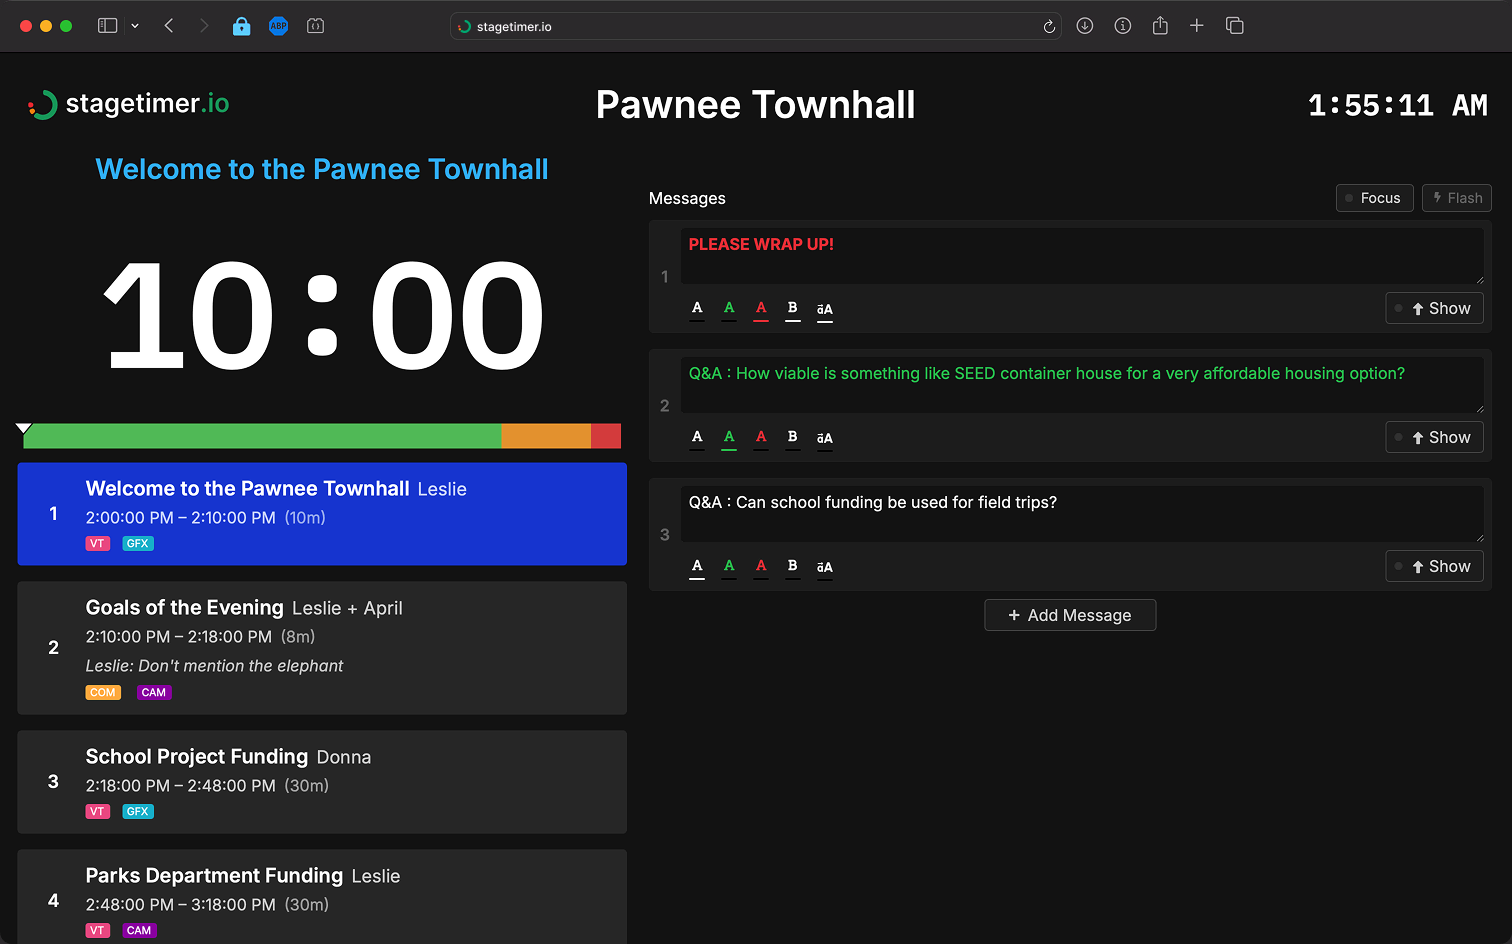Open a new tab with plus icon
This screenshot has height=944, width=1512.
coord(1196,26)
